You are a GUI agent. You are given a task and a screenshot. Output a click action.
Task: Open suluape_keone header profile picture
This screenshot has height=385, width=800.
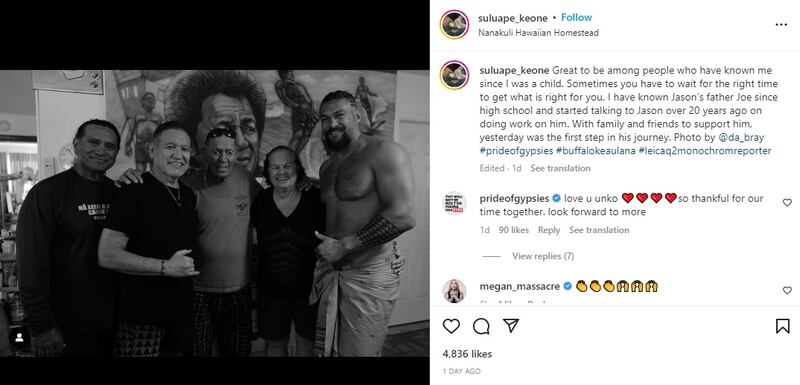[x=454, y=24]
